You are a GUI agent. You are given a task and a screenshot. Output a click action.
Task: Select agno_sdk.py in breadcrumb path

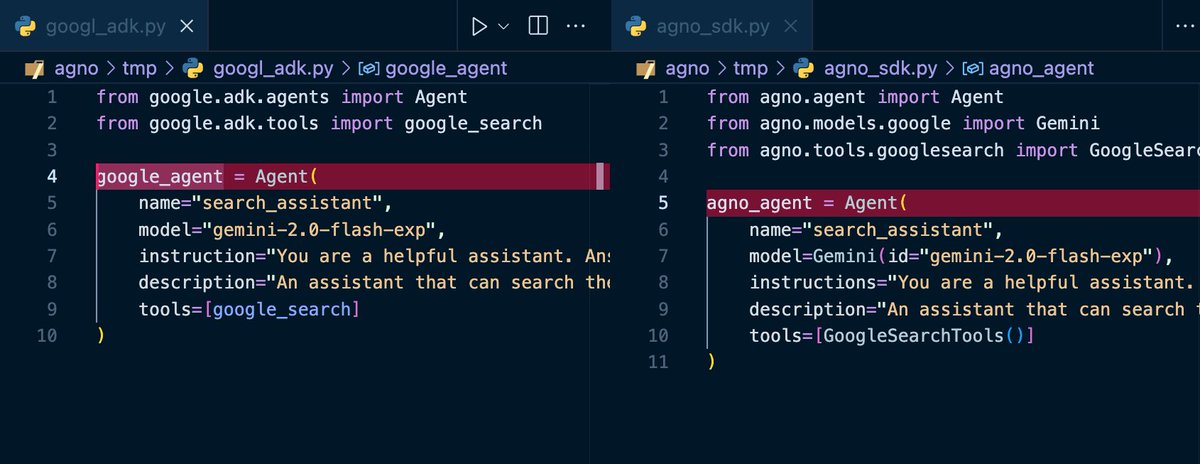pyautogui.click(x=881, y=69)
